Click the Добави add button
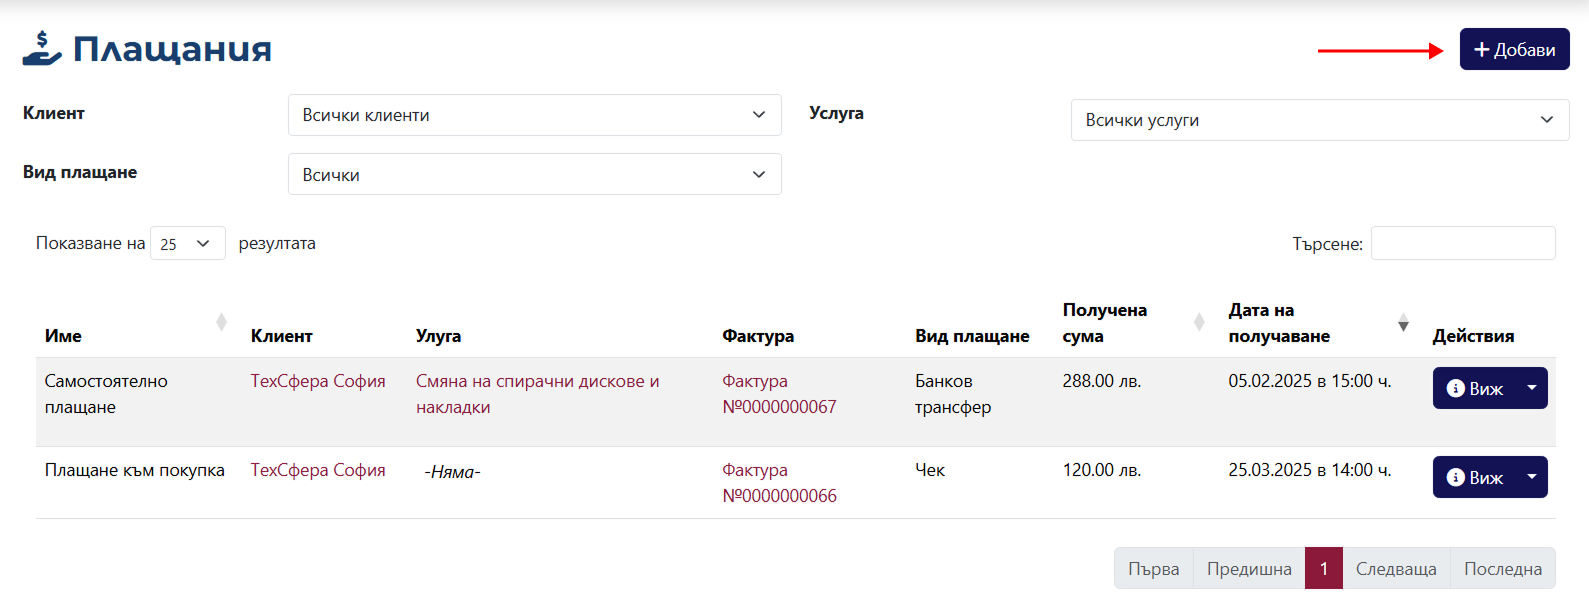The width and height of the screenshot is (1589, 616). (1514, 49)
